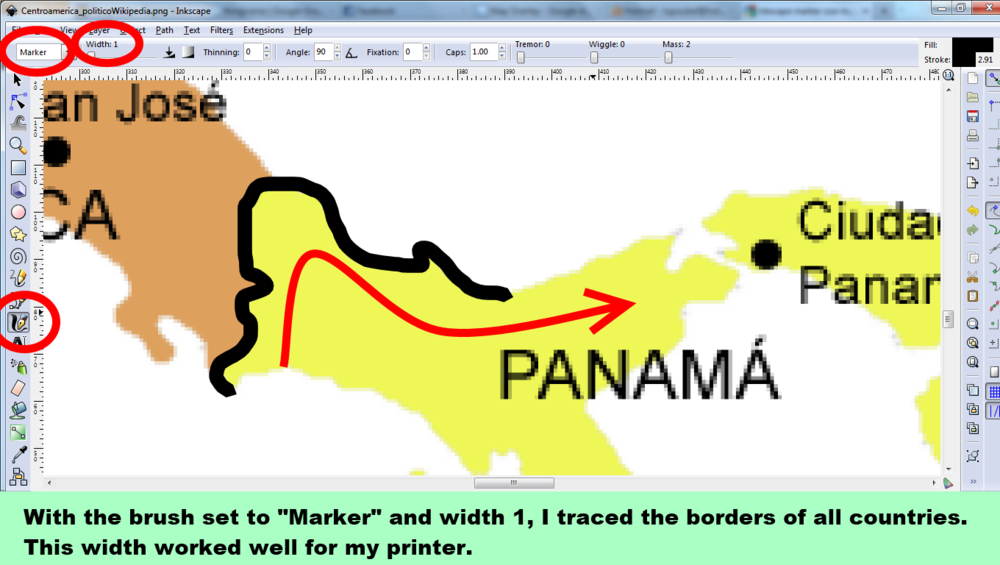Screen dimensions: 1000x565
Task: Toggle the trace background lightness button
Action: pos(187,52)
